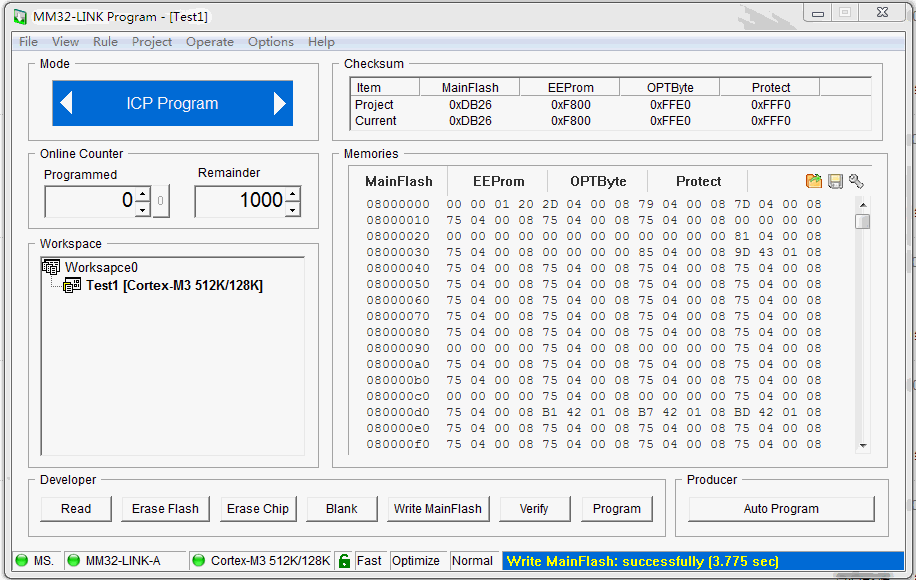Click memory address 080000f0

click(x=398, y=444)
